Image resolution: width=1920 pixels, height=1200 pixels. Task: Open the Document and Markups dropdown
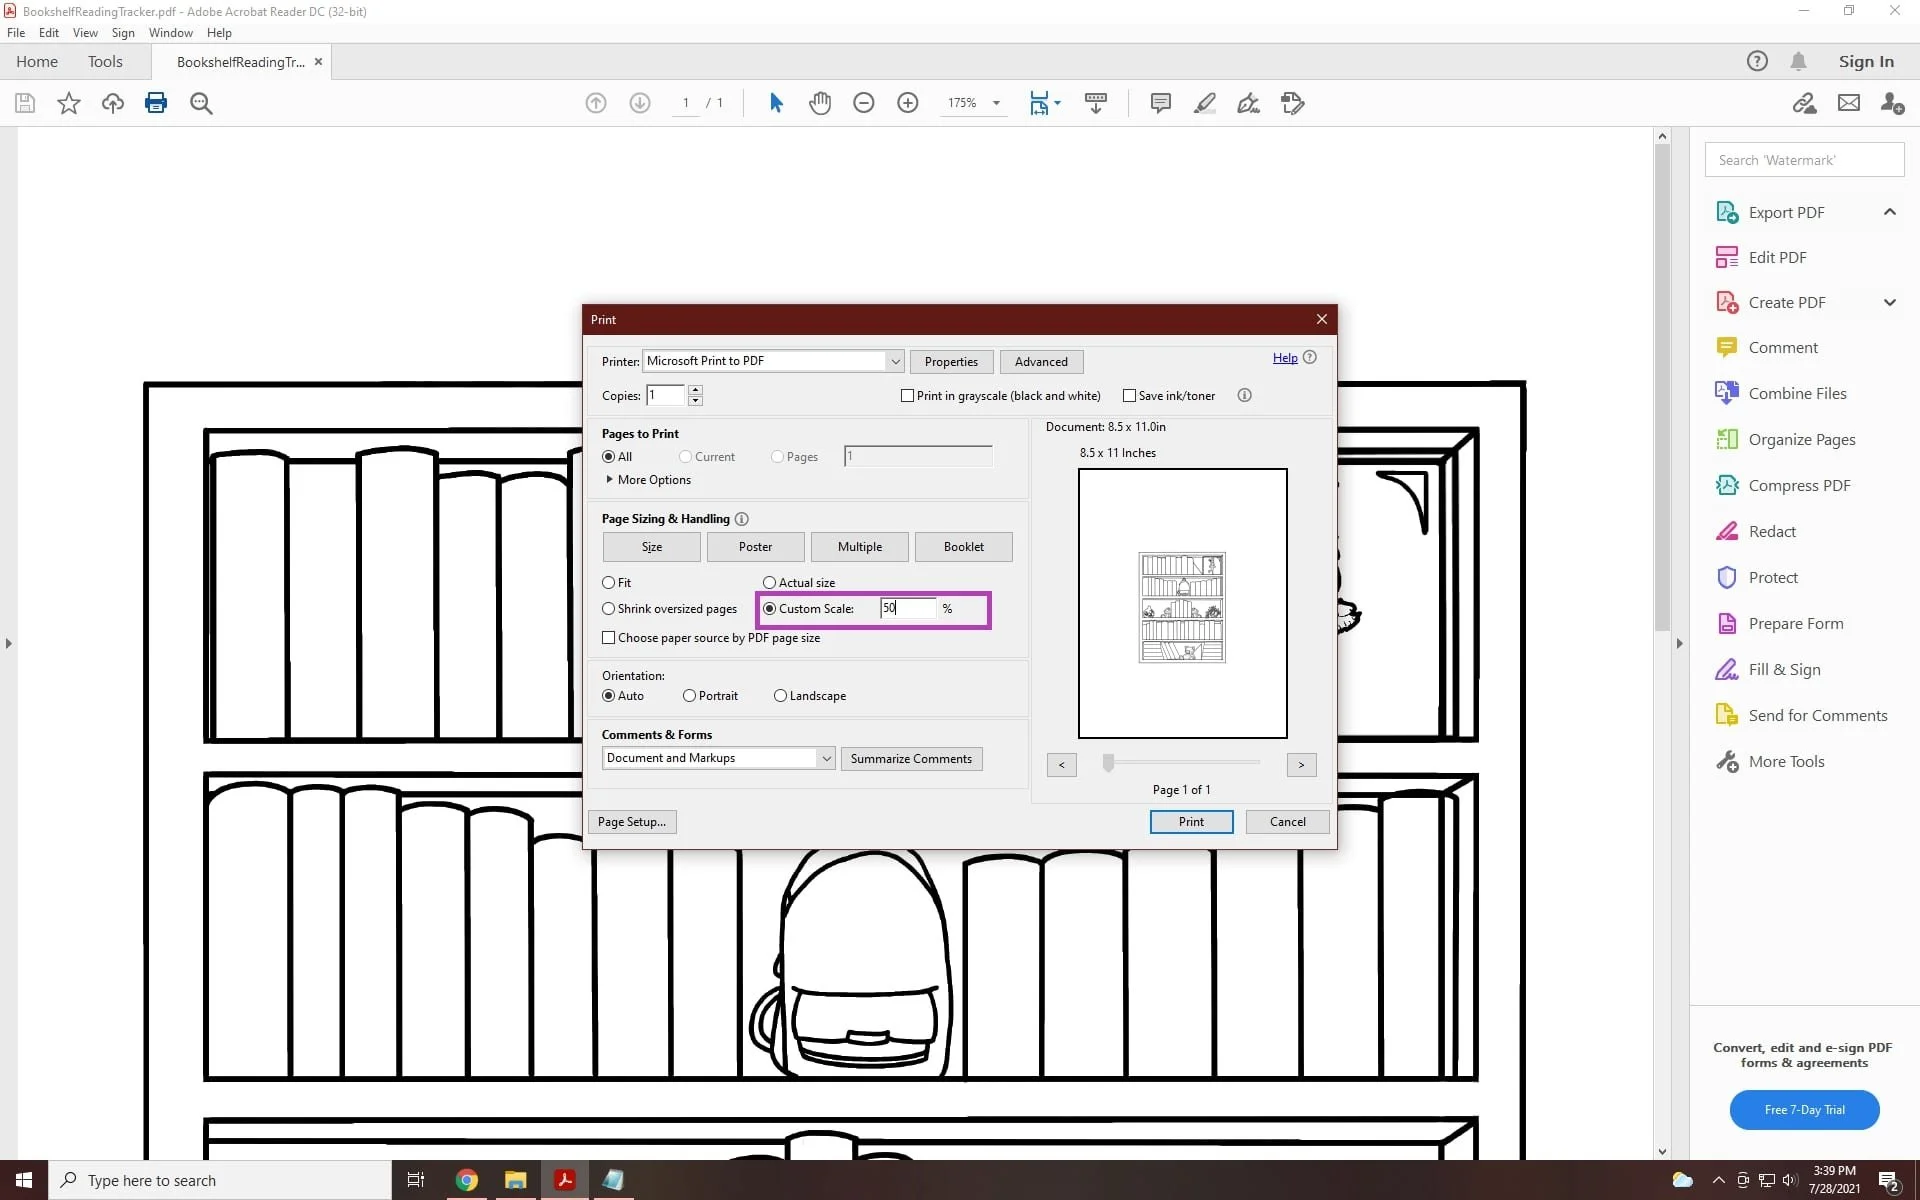coord(824,758)
